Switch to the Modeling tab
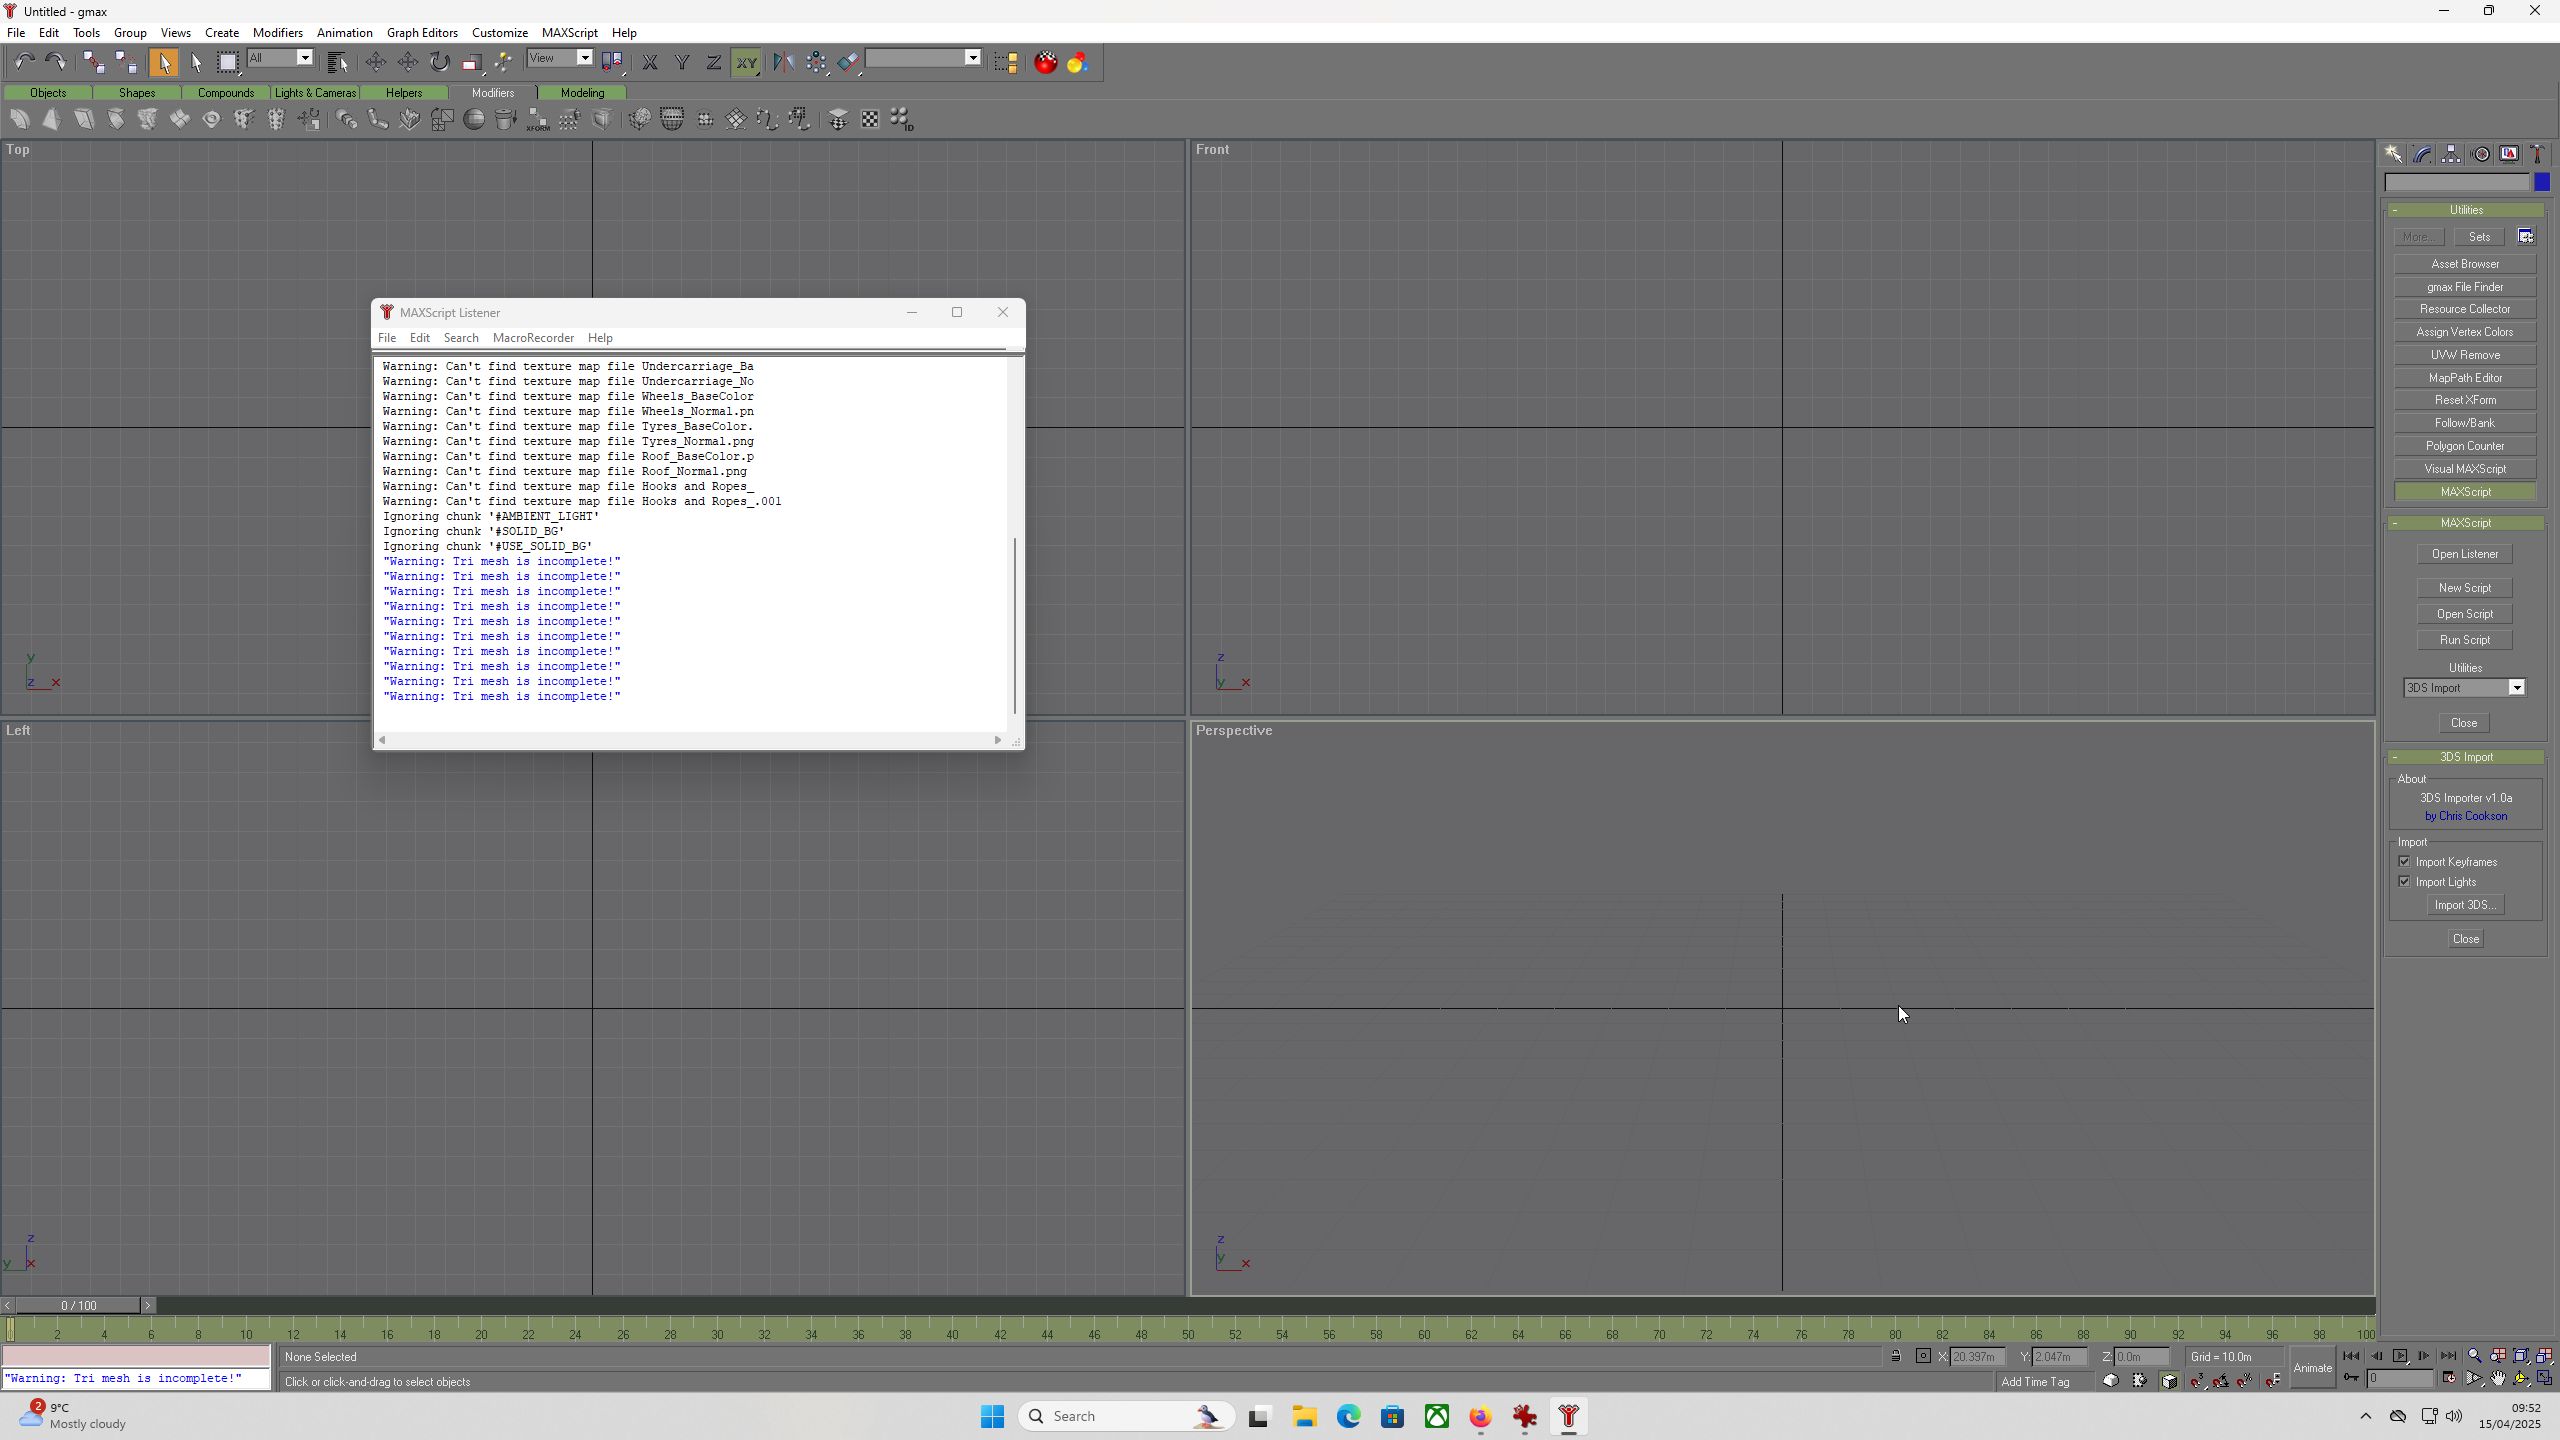 pos(582,93)
